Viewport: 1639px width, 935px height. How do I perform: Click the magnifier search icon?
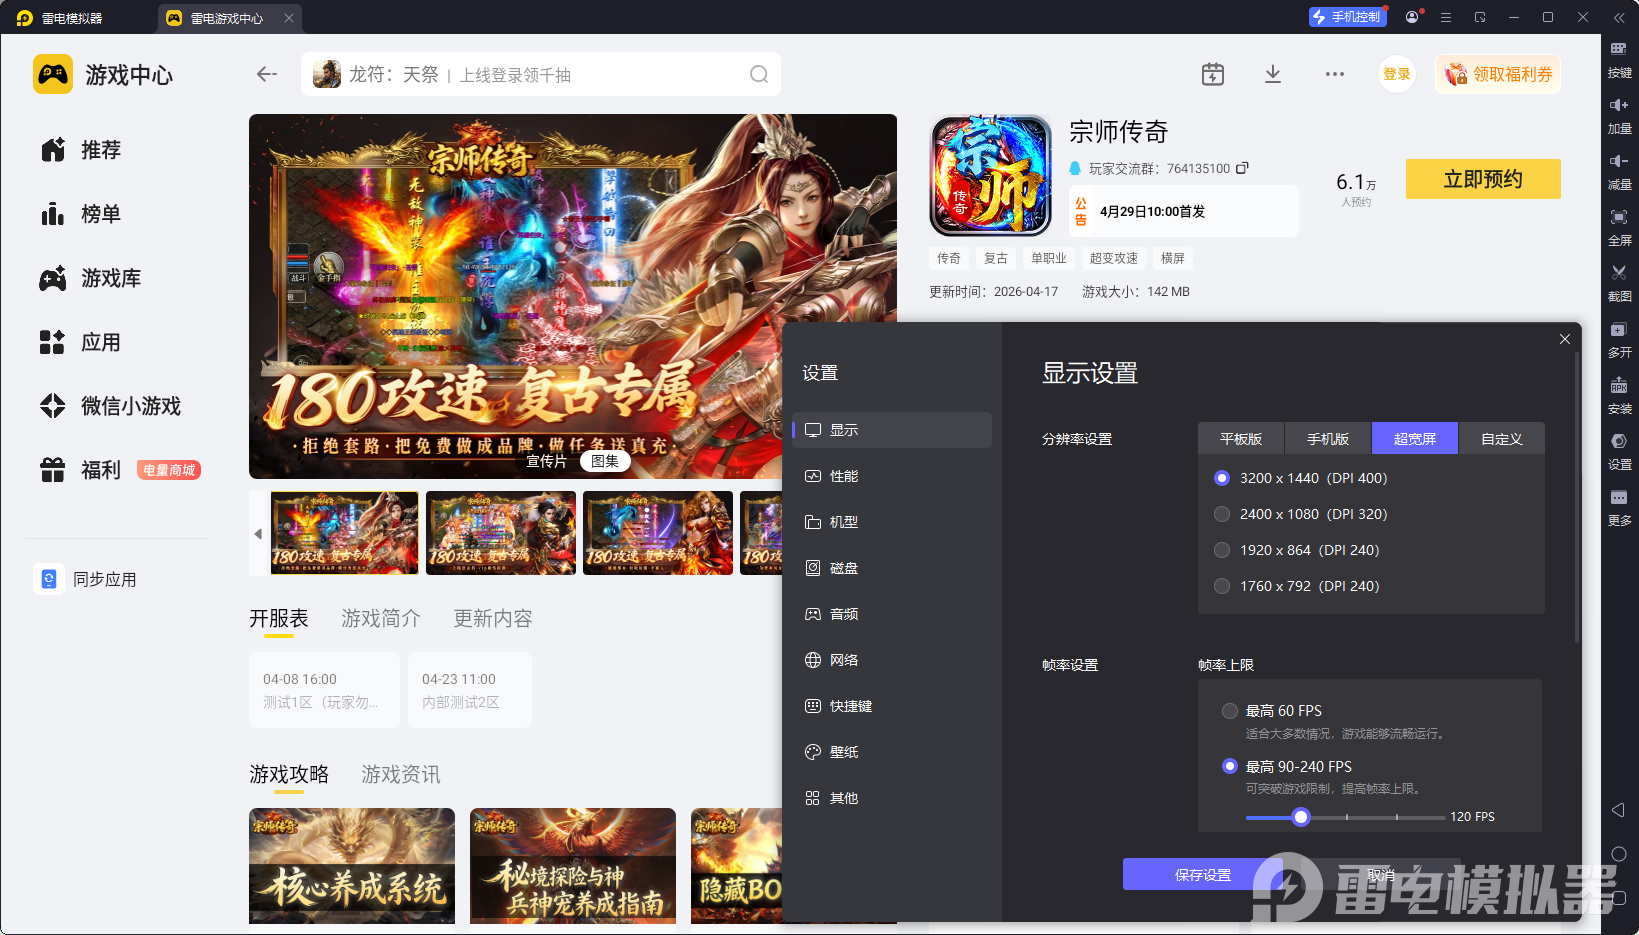(759, 74)
